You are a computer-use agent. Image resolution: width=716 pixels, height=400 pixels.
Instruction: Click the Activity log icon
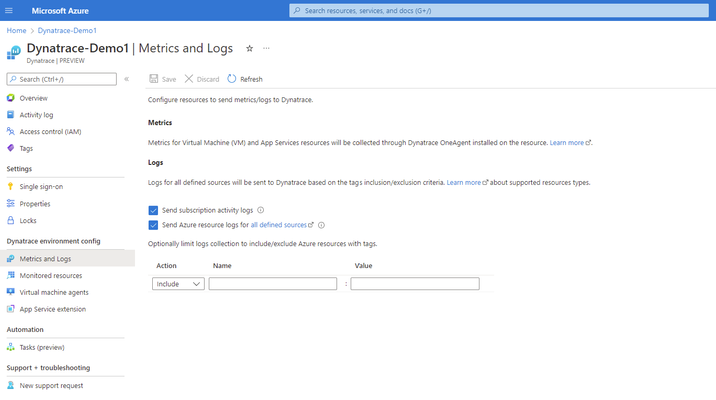(x=11, y=115)
